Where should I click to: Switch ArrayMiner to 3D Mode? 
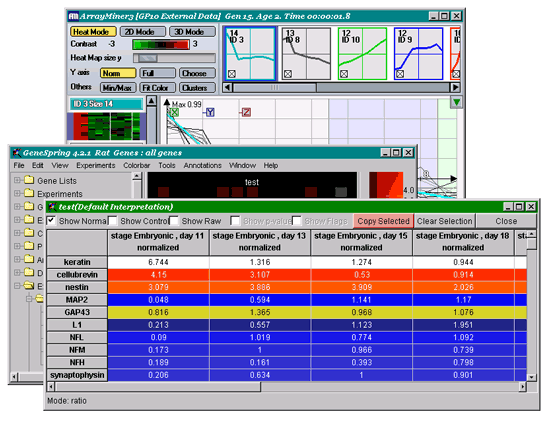[192, 32]
